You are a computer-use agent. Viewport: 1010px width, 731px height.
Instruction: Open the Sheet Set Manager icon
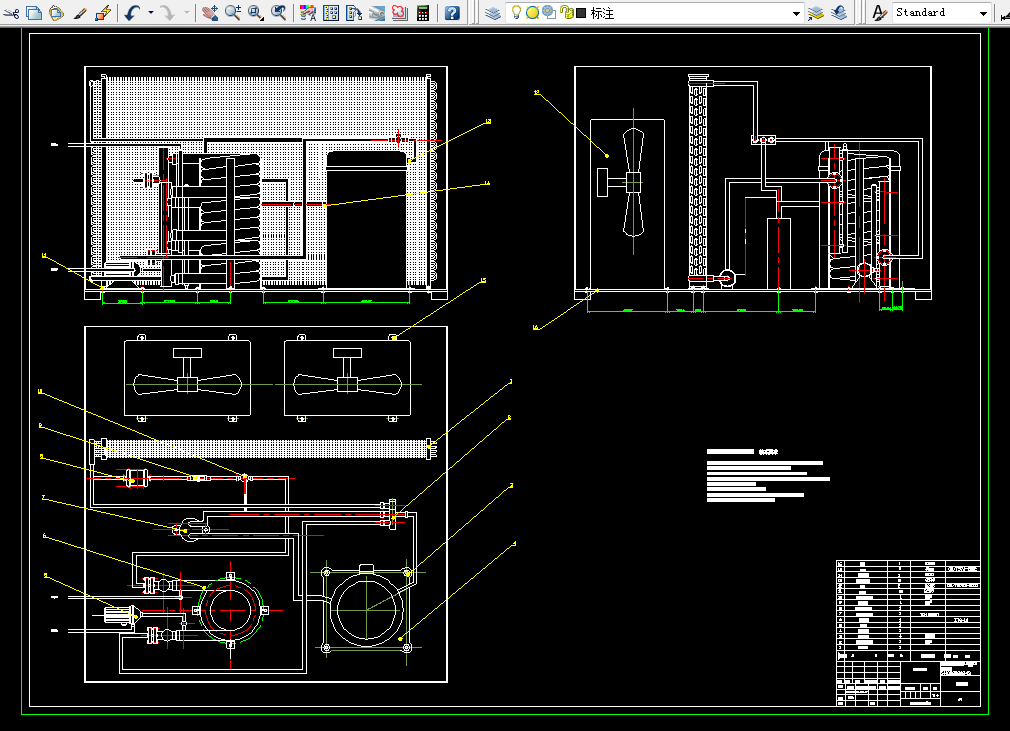point(377,12)
